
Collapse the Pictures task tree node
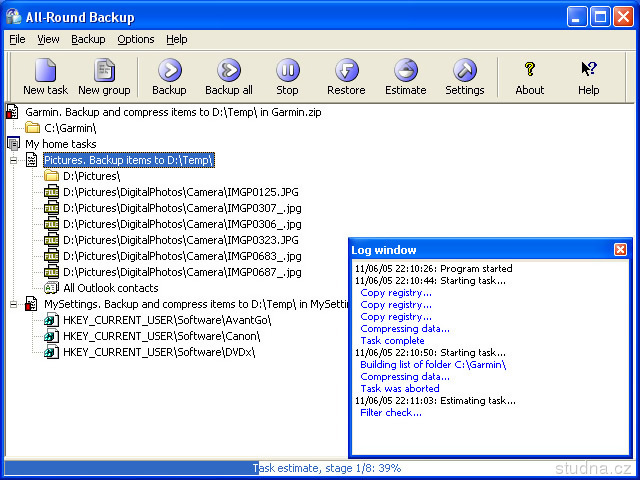[14, 160]
